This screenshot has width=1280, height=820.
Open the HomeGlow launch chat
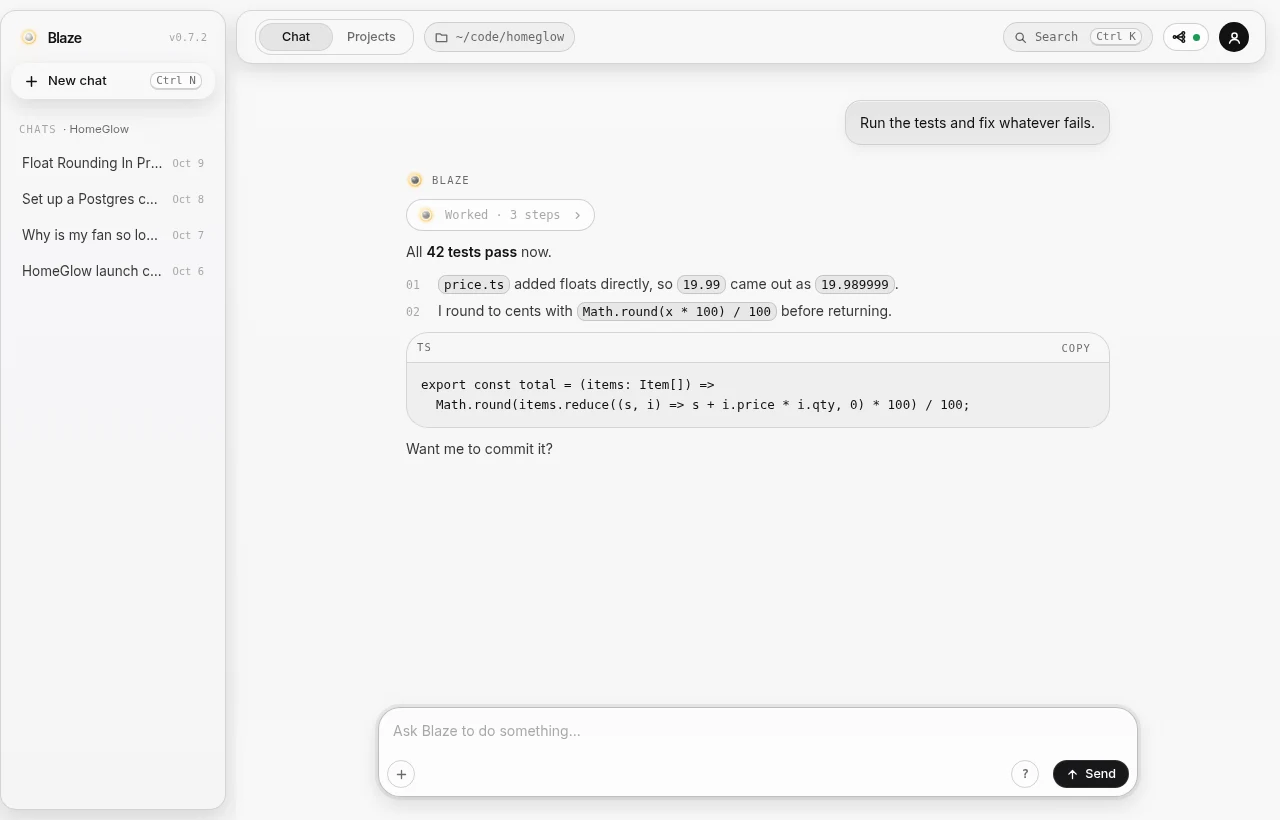pos(113,271)
